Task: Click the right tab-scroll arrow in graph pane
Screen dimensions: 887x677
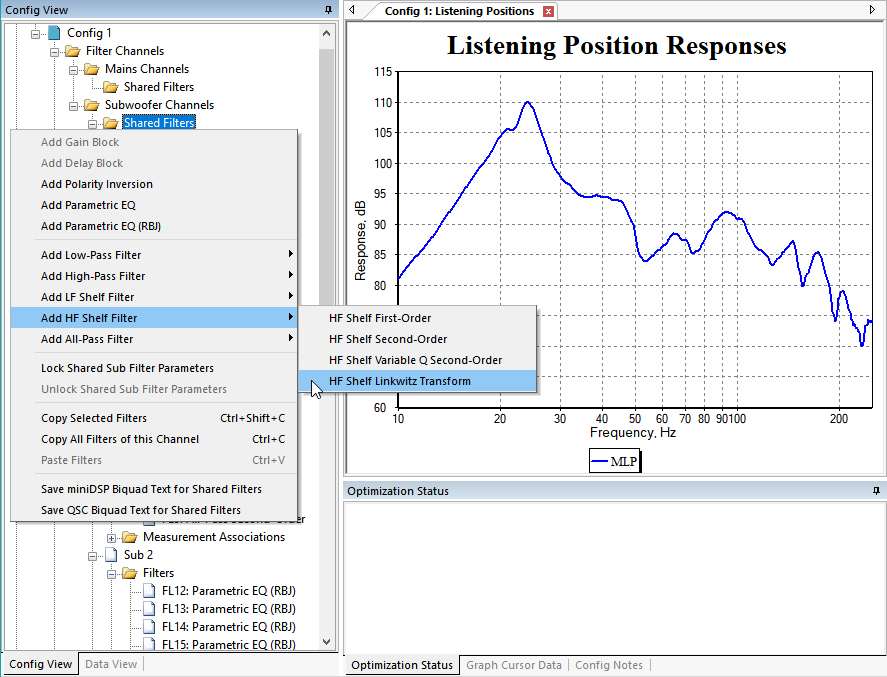Action: (x=872, y=10)
